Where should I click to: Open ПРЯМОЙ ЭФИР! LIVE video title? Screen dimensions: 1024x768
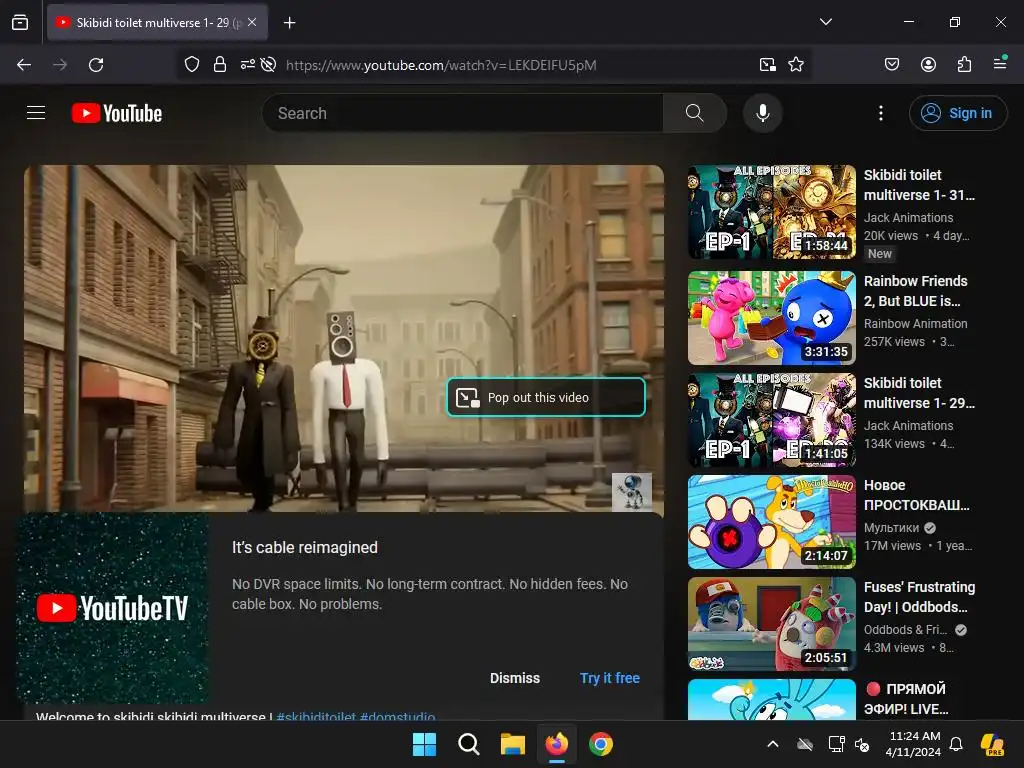point(908,699)
